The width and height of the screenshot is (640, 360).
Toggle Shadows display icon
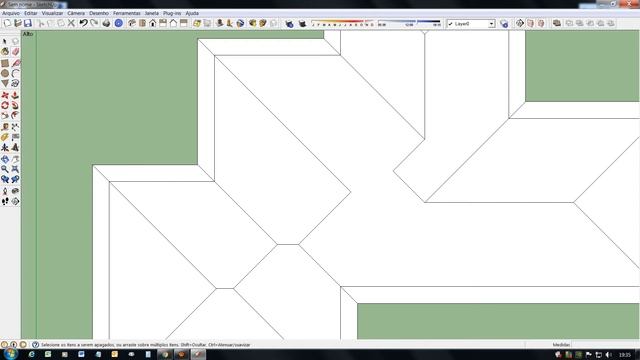(x=302, y=23)
